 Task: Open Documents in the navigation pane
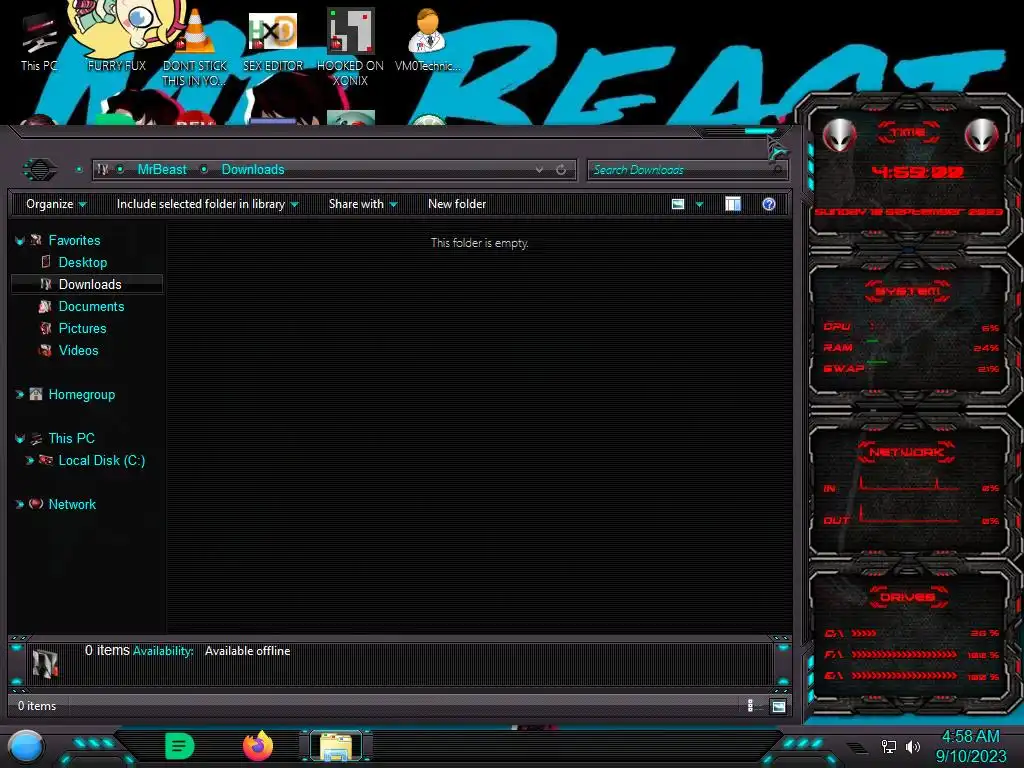tap(91, 306)
